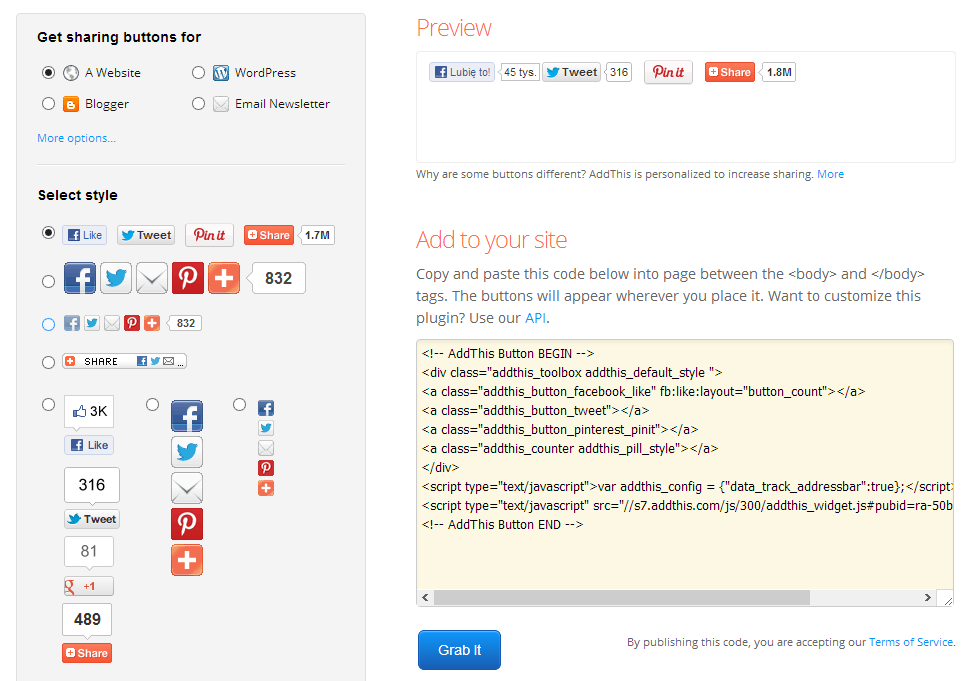Click the orange Blogger logo icon
Image resolution: width=967 pixels, height=681 pixels.
pos(71,104)
